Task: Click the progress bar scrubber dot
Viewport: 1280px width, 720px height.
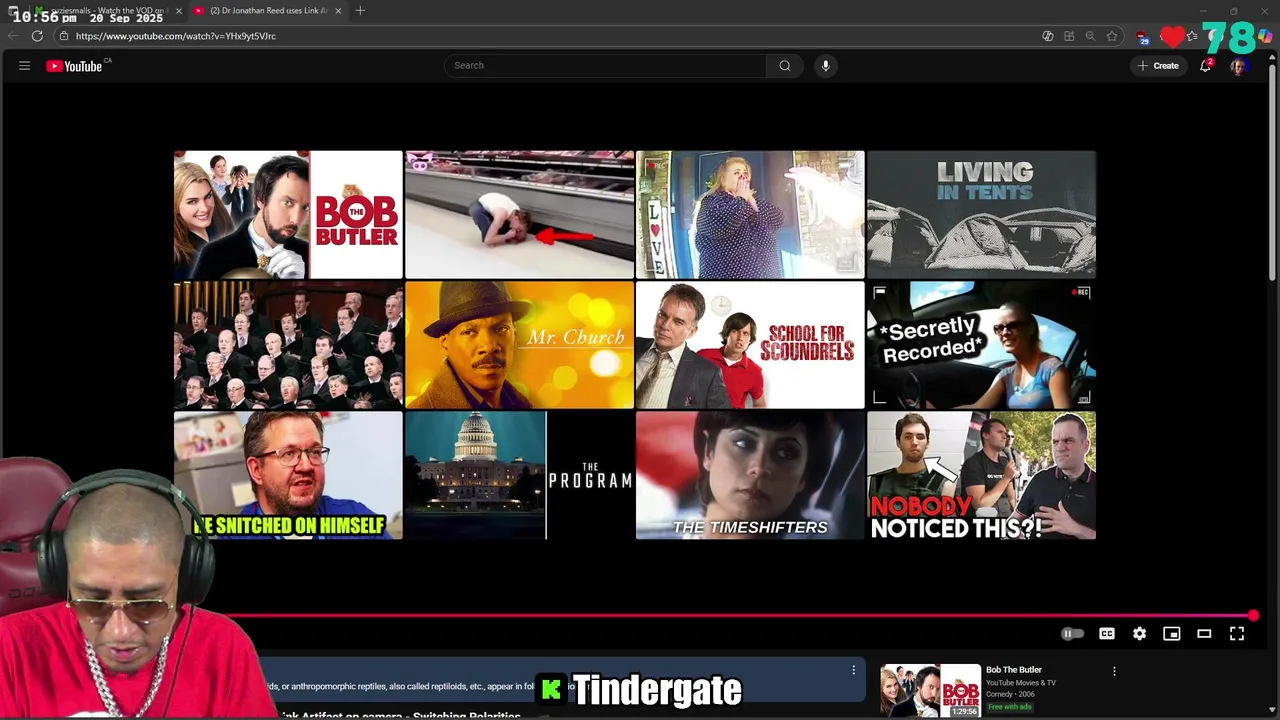Action: tap(1253, 616)
